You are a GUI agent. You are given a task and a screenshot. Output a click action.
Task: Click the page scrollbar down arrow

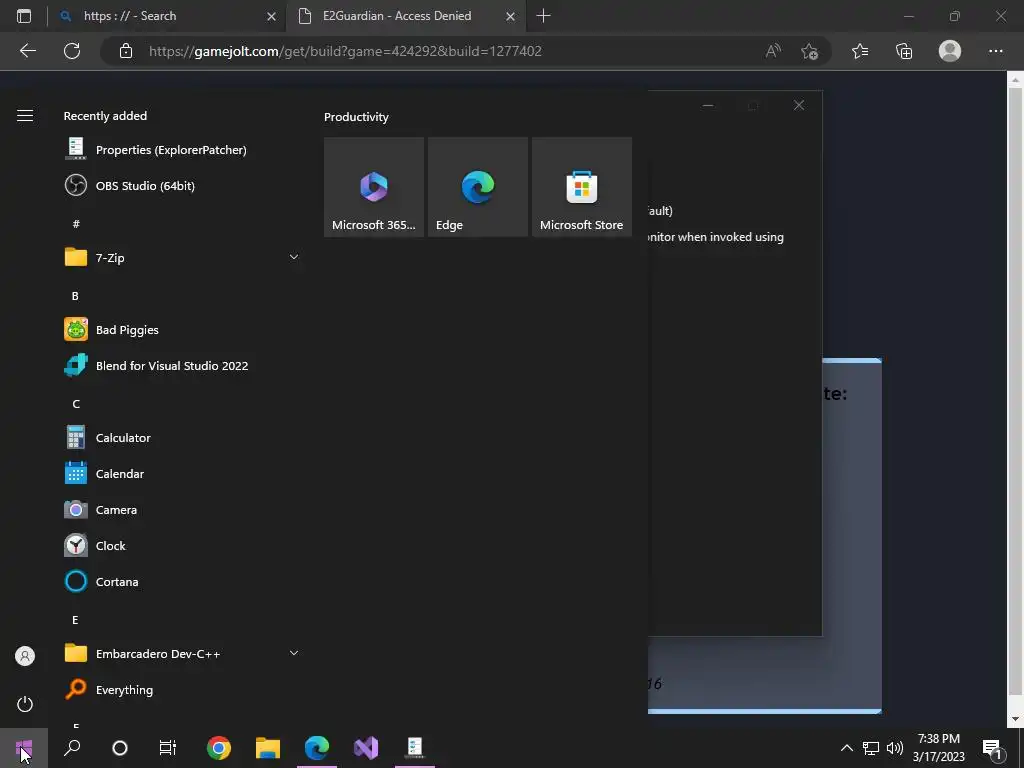(1015, 719)
